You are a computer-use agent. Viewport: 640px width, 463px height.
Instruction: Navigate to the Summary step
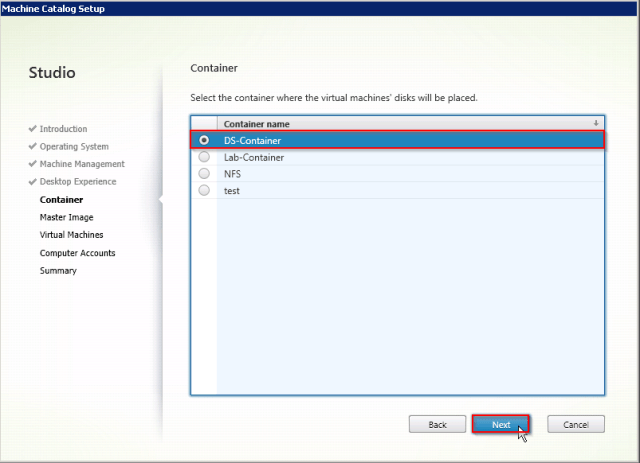[58, 270]
